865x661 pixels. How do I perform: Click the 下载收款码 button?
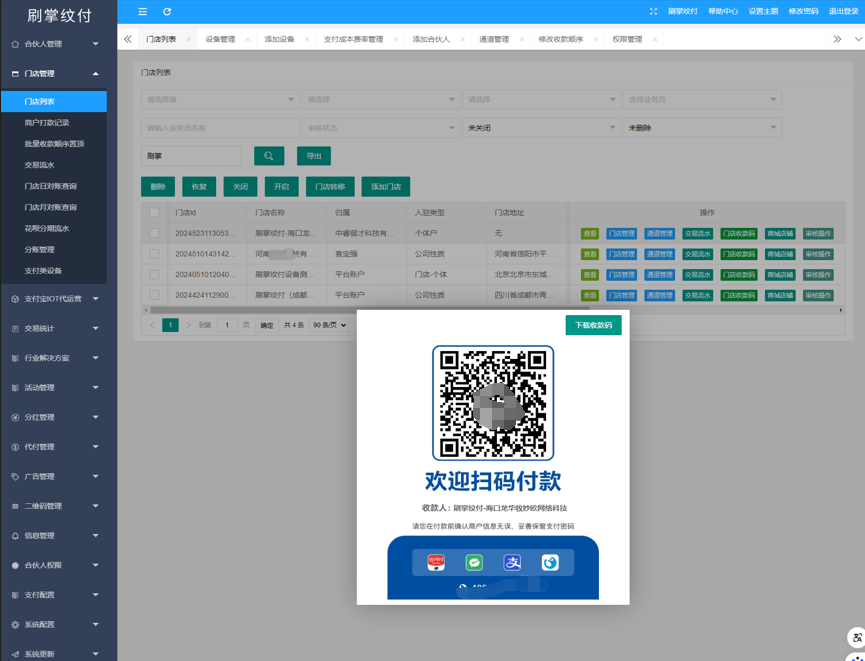tap(593, 325)
